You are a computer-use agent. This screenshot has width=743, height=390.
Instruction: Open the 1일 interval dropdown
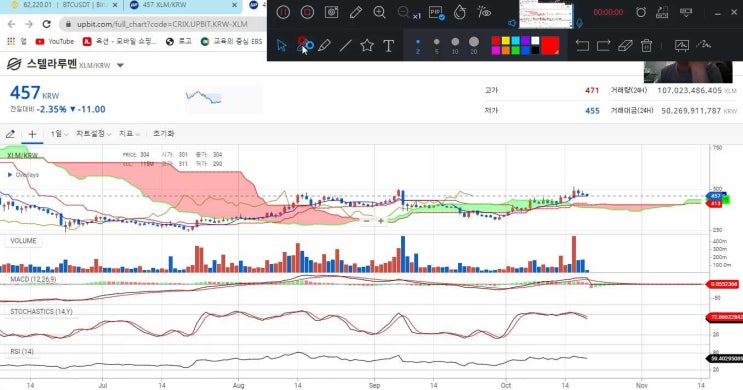click(60, 134)
